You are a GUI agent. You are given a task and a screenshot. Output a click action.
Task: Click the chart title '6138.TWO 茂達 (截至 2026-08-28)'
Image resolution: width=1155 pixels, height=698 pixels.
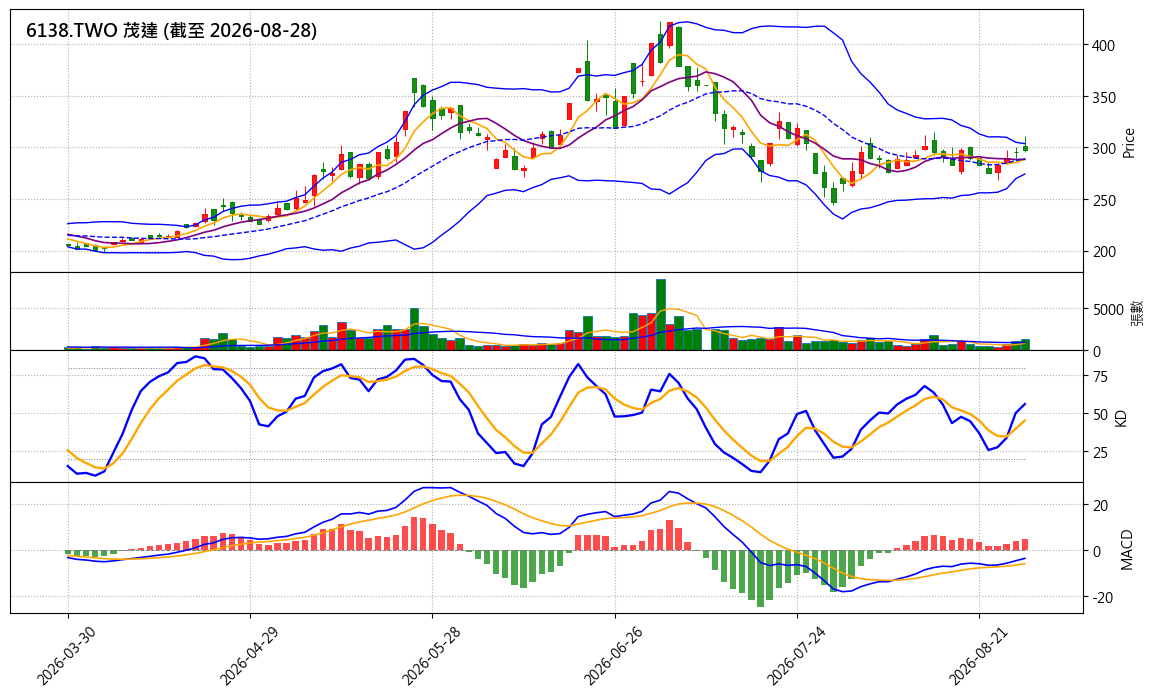(x=171, y=30)
